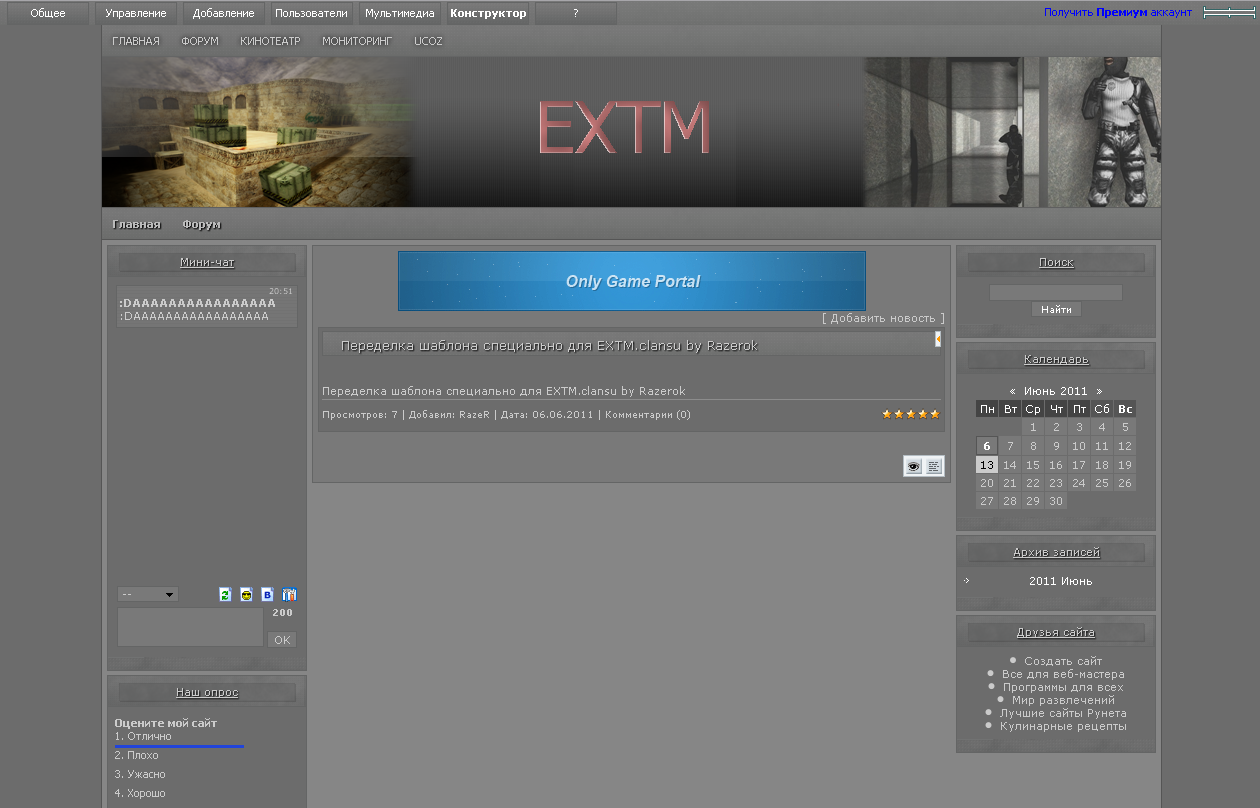Select poll answer 3. Ужасно
This screenshot has width=1260, height=808.
pyautogui.click(x=140, y=774)
